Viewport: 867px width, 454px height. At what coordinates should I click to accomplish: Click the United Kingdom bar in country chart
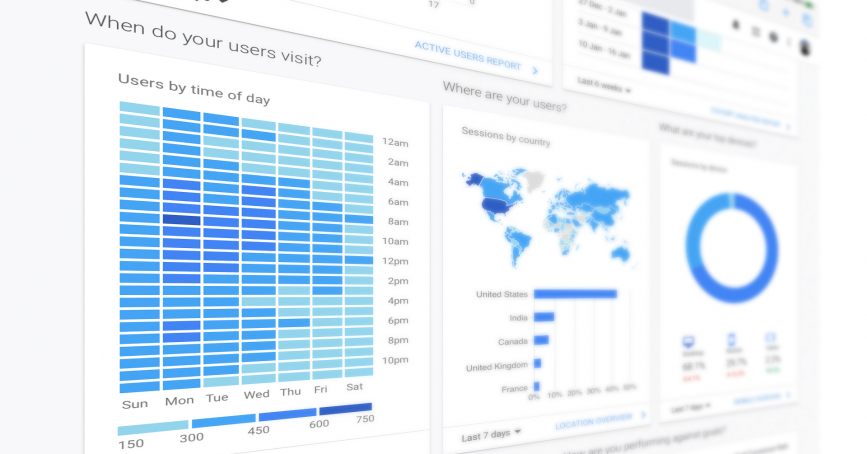(x=537, y=363)
